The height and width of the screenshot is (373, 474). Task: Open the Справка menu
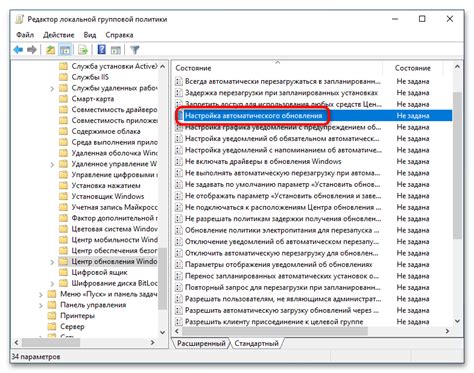point(119,35)
